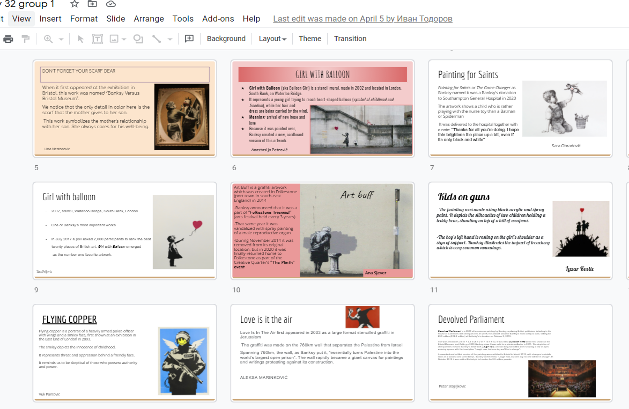Open the line tool dropdown arrow
This screenshot has width=629, height=409.
click(169, 39)
